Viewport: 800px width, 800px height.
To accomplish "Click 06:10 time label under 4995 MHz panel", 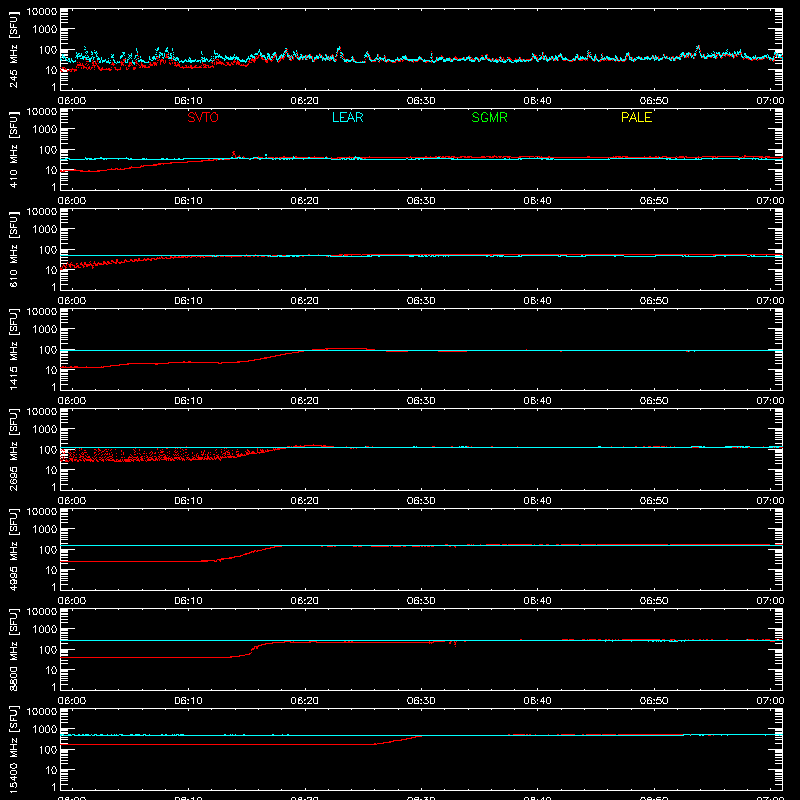I will tap(188, 601).
